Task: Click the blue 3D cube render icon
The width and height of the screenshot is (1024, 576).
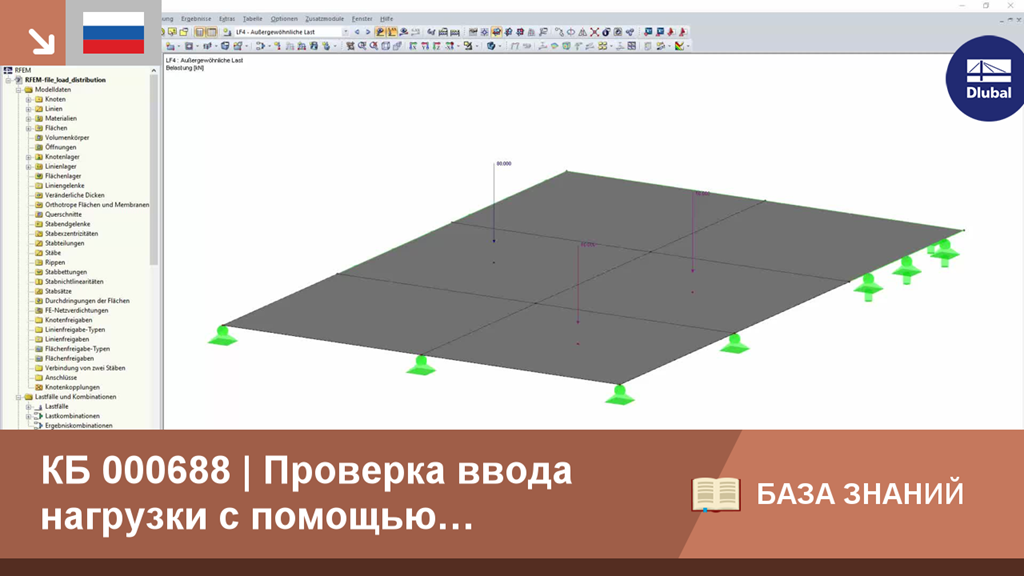Action: (x=490, y=46)
